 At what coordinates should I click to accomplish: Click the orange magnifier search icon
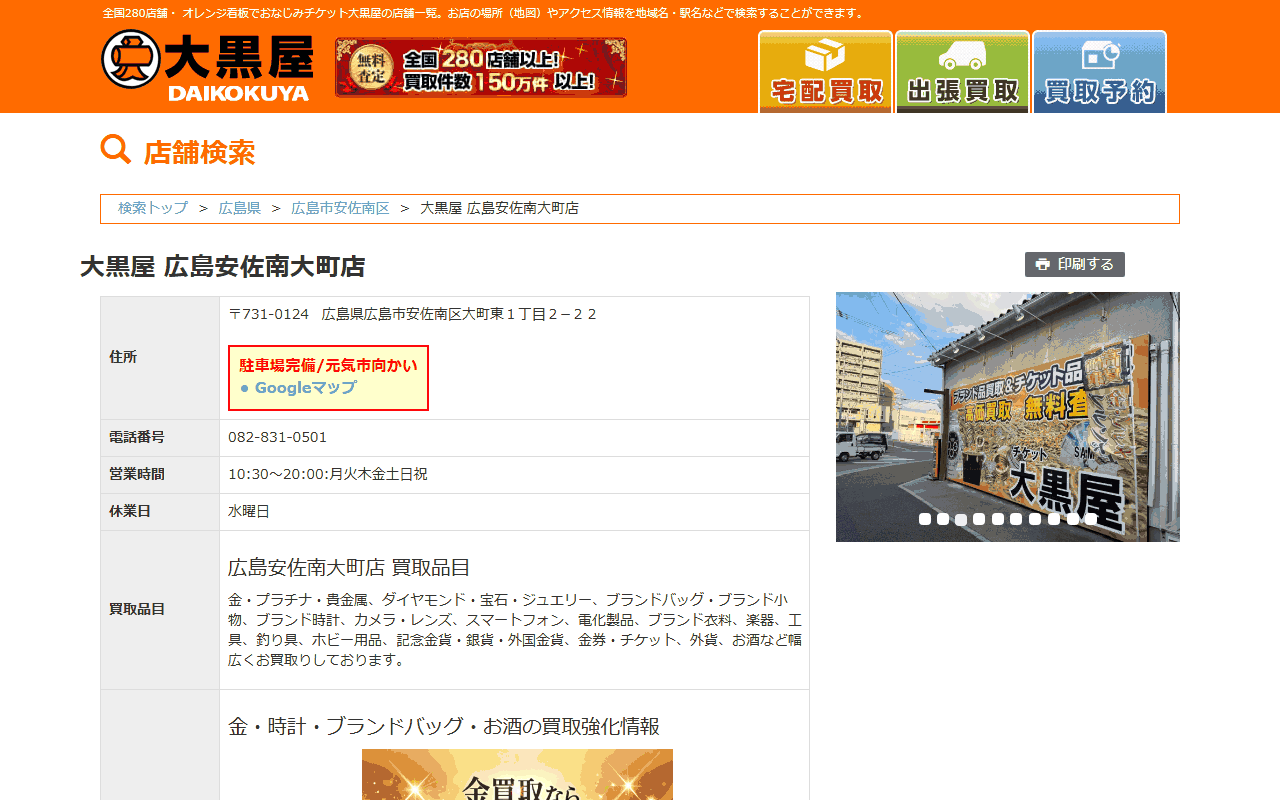pyautogui.click(x=116, y=150)
